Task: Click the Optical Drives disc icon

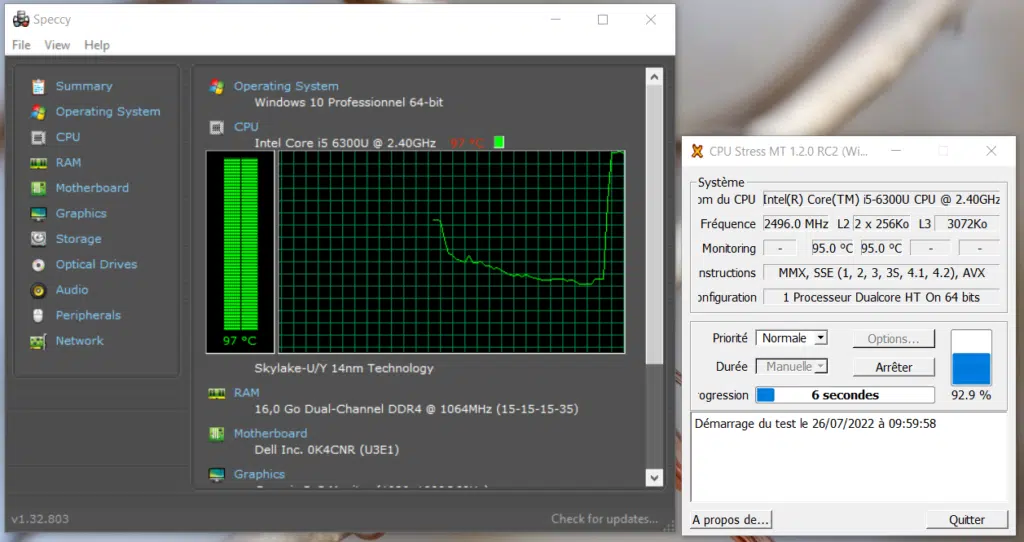Action: click(x=39, y=264)
